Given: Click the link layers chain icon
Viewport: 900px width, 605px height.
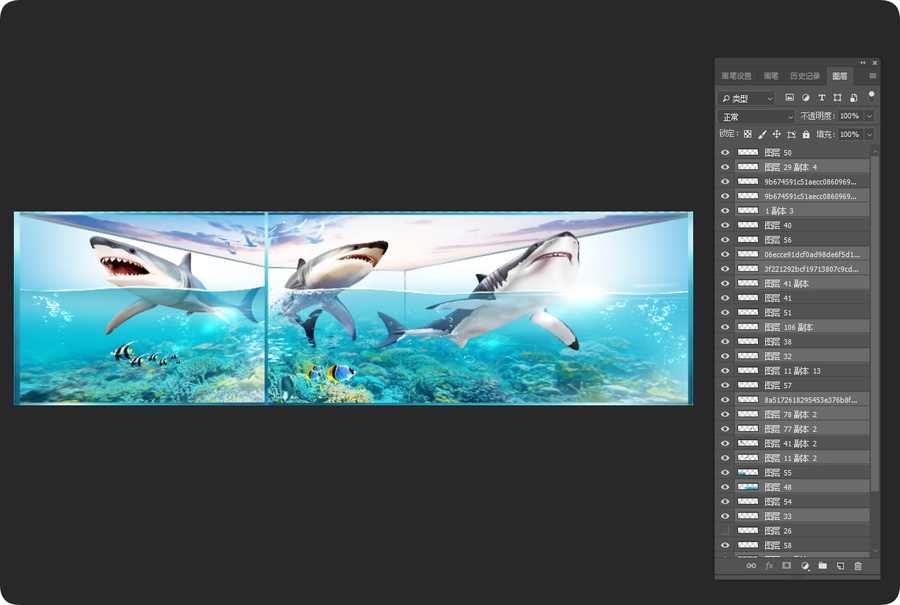Looking at the screenshot, I should click(751, 566).
